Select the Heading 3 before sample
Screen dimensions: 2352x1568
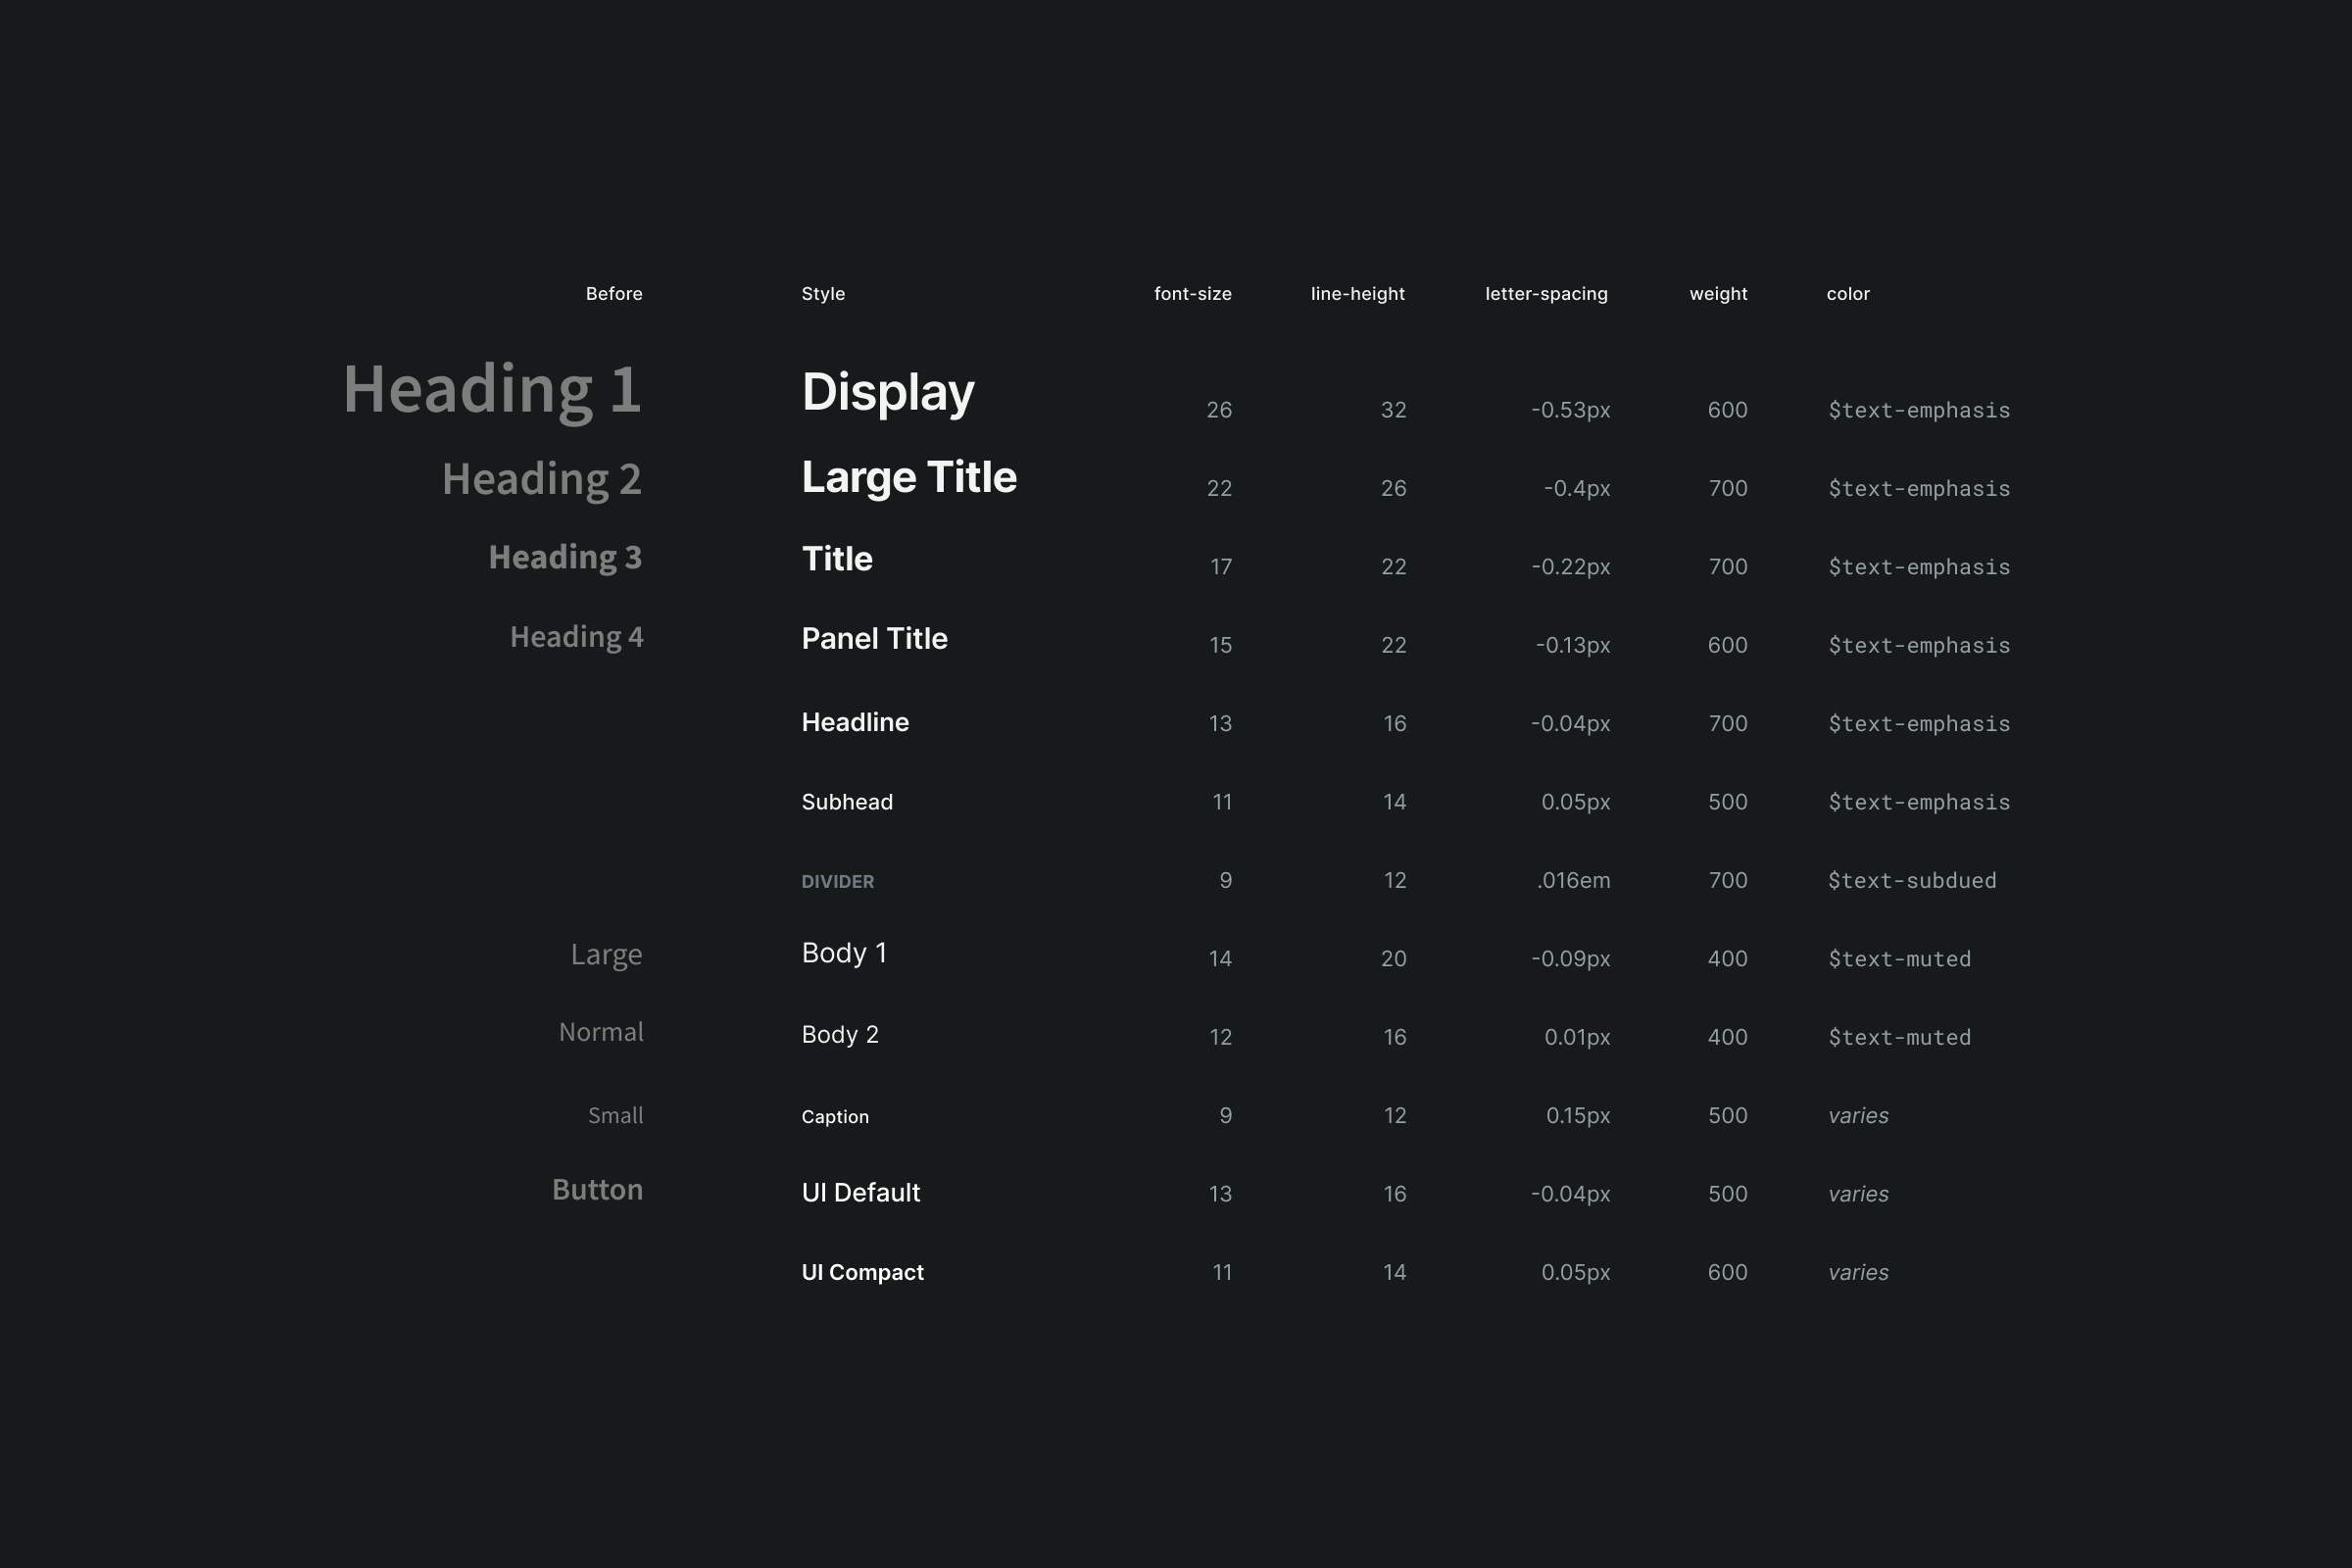click(x=564, y=557)
